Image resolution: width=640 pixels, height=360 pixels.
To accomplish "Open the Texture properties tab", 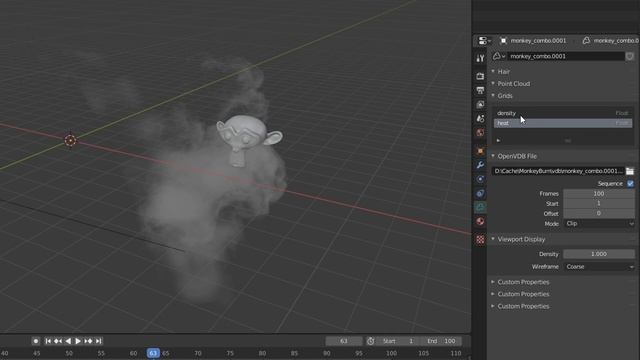I will click(480, 240).
